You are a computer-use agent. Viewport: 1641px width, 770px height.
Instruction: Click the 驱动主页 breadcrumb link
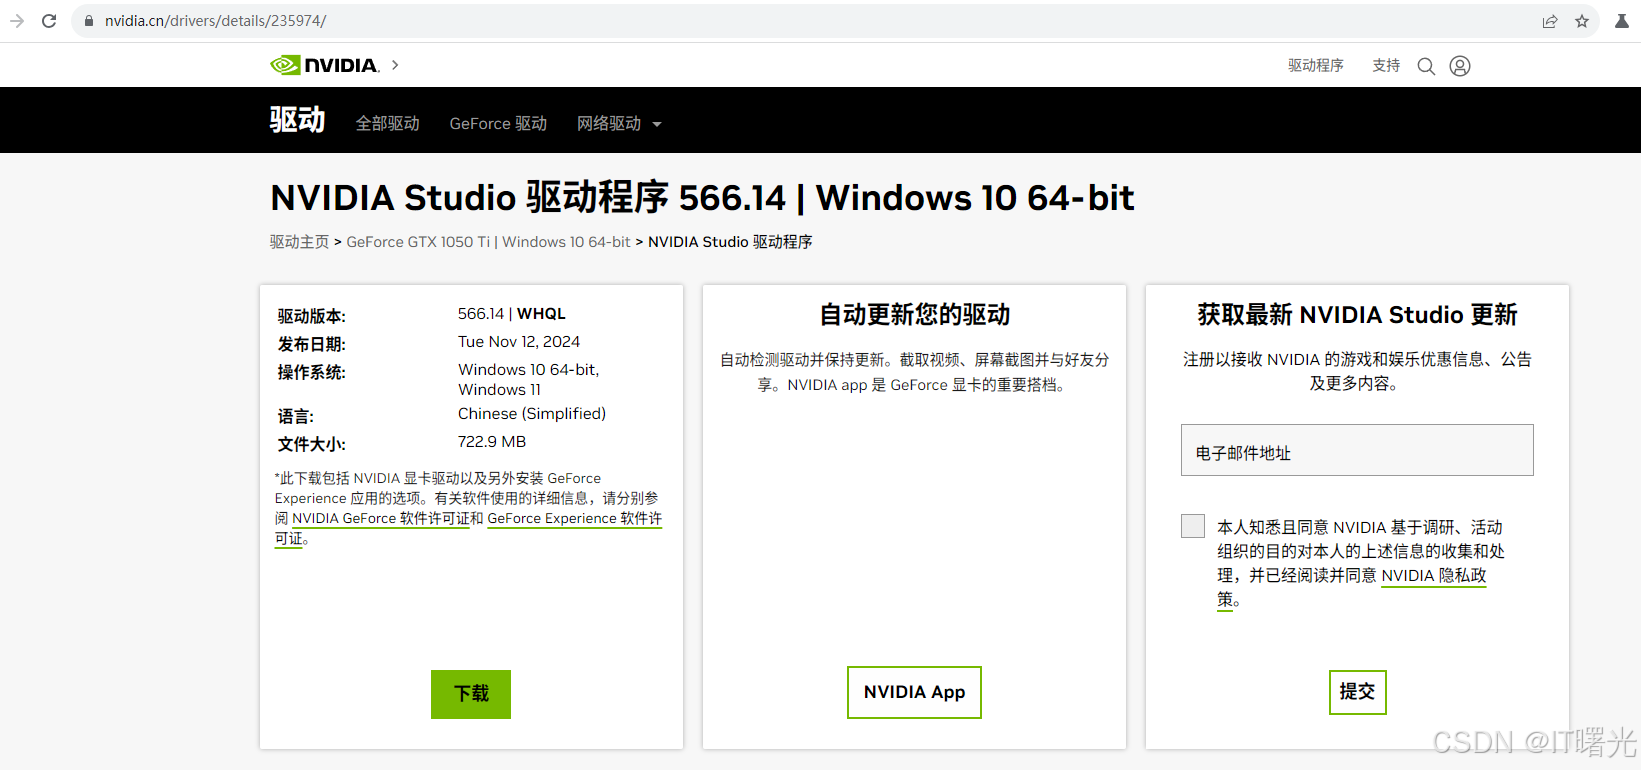[299, 242]
